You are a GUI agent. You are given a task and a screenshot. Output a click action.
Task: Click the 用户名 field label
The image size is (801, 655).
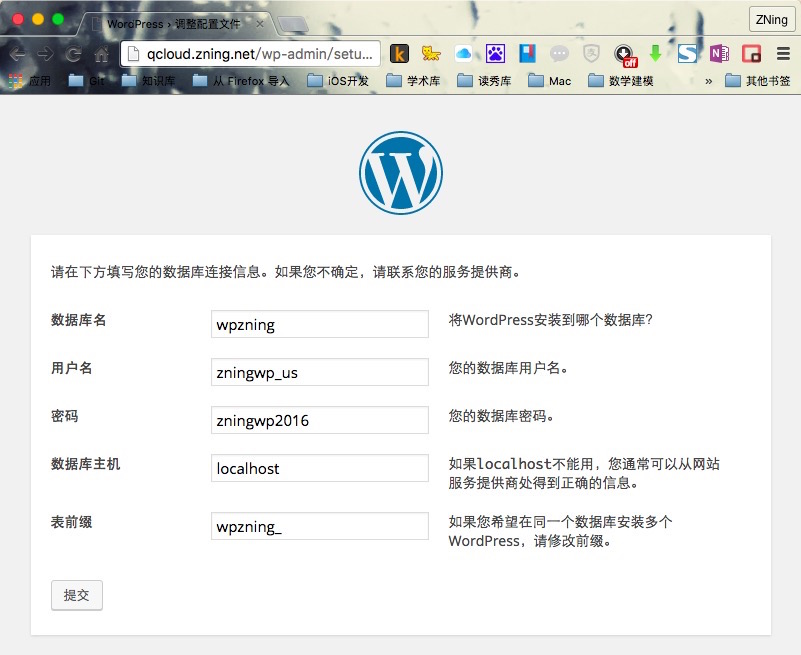tap(72, 368)
